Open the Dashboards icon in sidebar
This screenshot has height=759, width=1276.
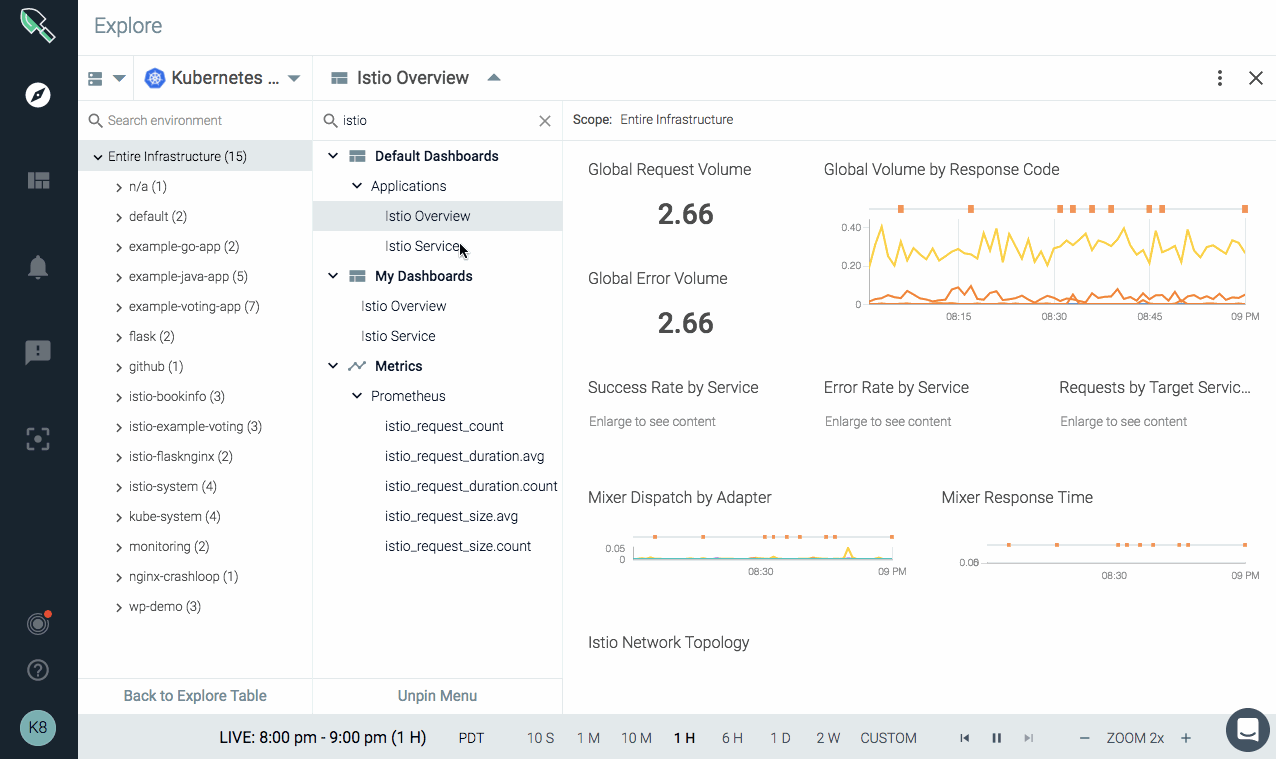pos(38,181)
